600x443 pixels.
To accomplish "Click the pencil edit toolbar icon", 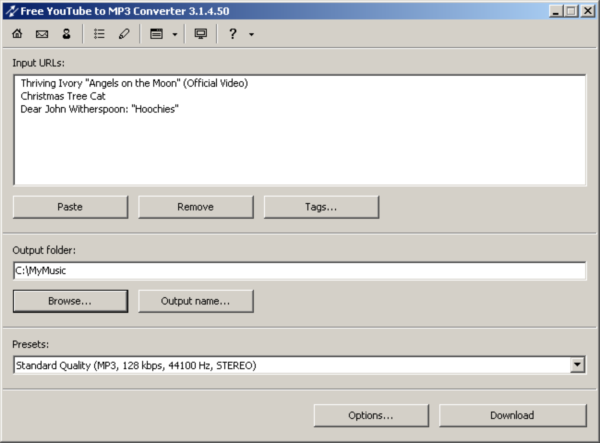I will click(x=124, y=34).
